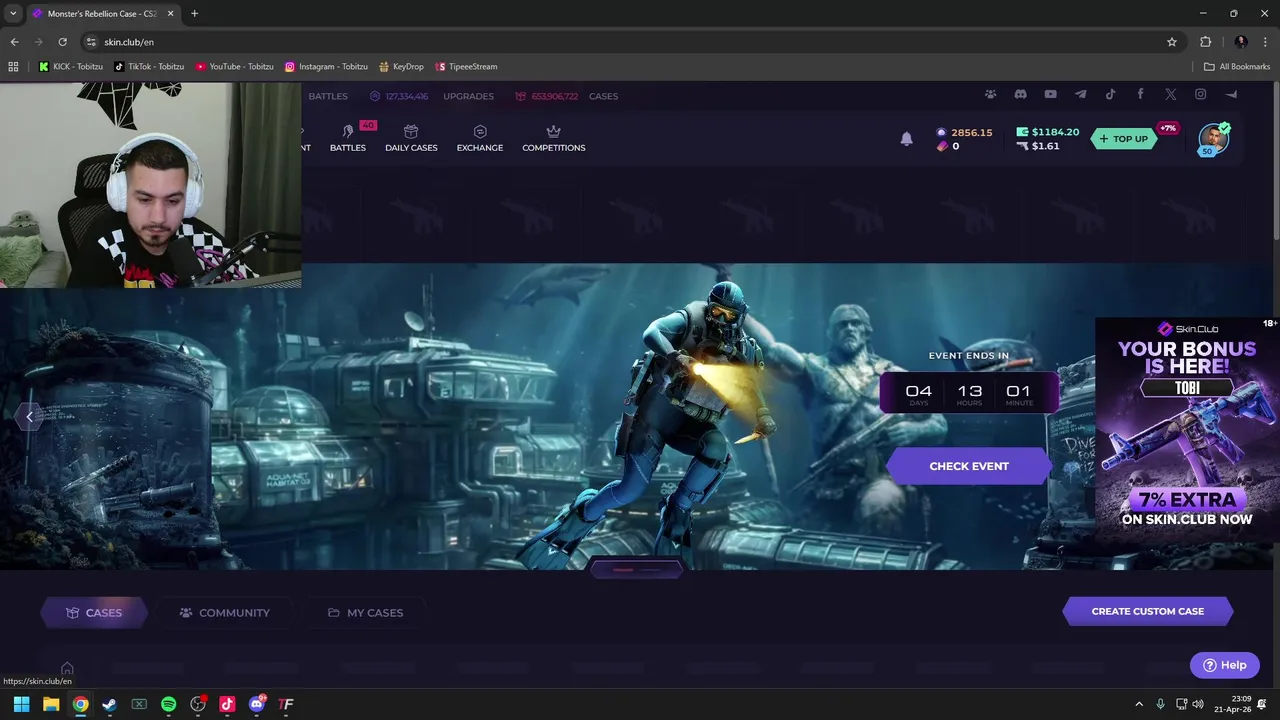This screenshot has height=720, width=1280.
Task: Open the user profile avatar with level 50
Action: click(x=1214, y=139)
